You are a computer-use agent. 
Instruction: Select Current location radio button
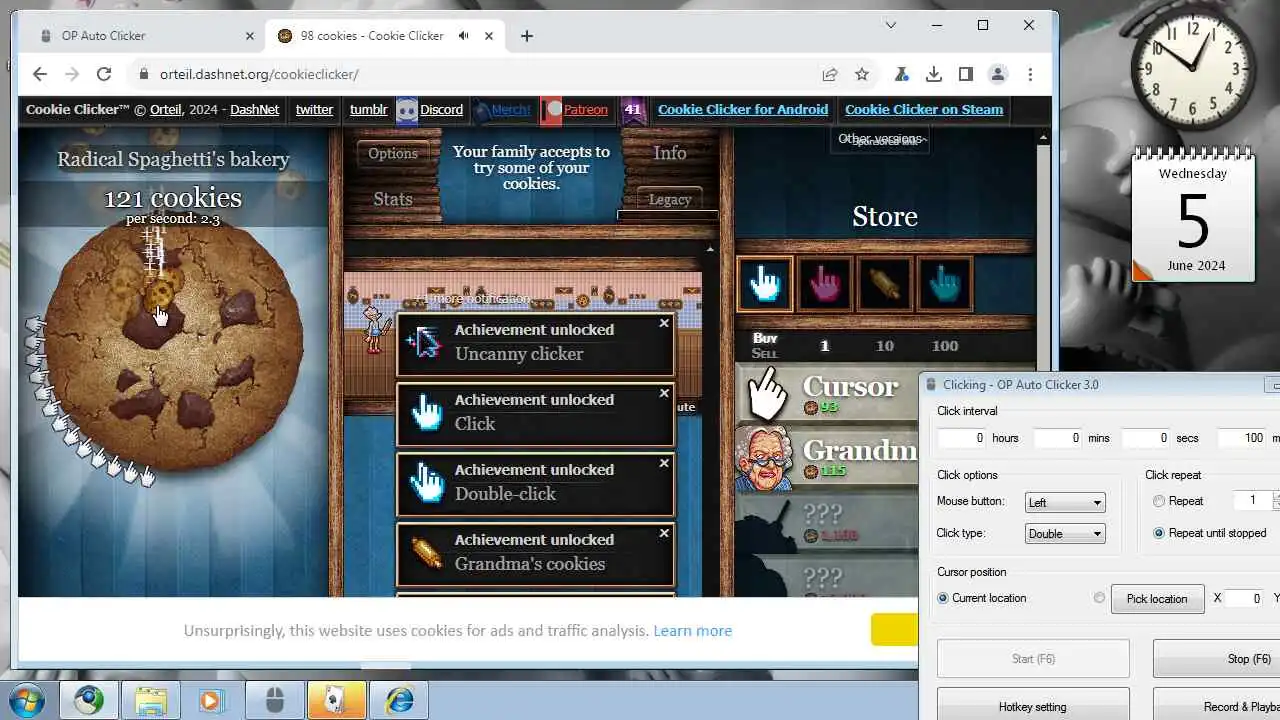943,598
